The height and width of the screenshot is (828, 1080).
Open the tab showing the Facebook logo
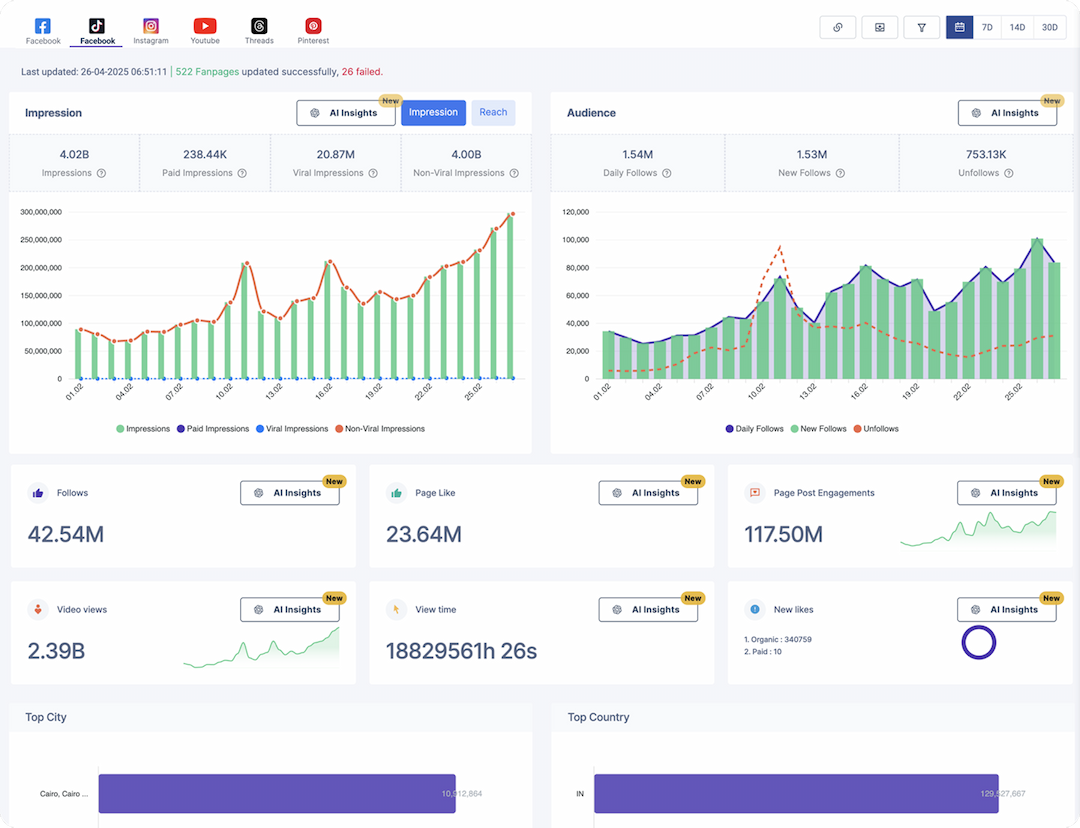(43, 31)
